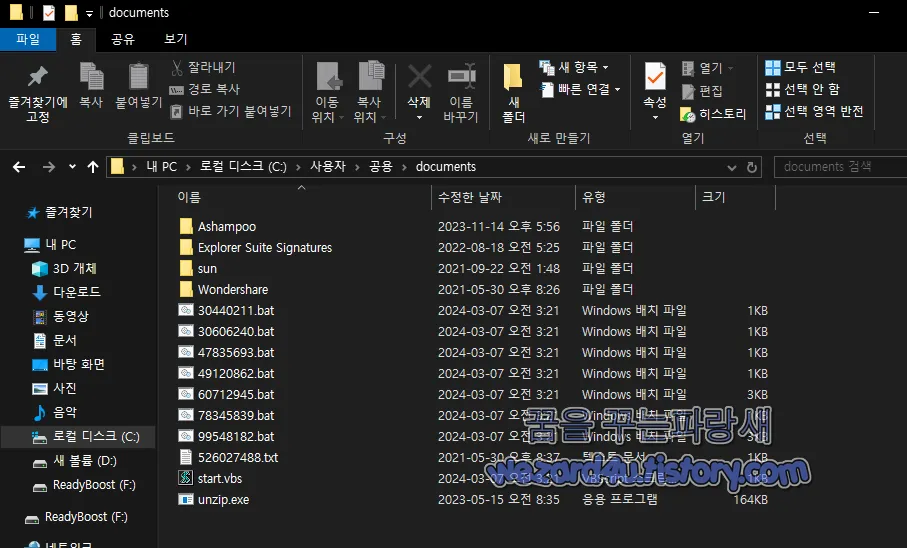907x548 pixels.
Task: Create 새 폴더 (New folder)
Action: point(513,93)
